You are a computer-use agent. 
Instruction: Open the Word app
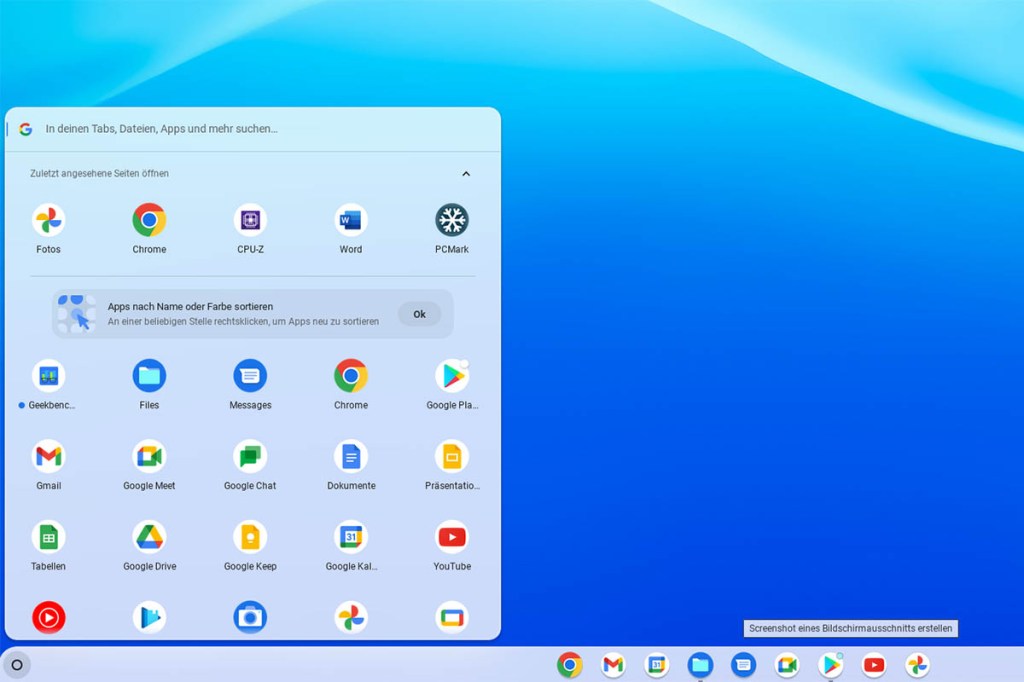[351, 221]
